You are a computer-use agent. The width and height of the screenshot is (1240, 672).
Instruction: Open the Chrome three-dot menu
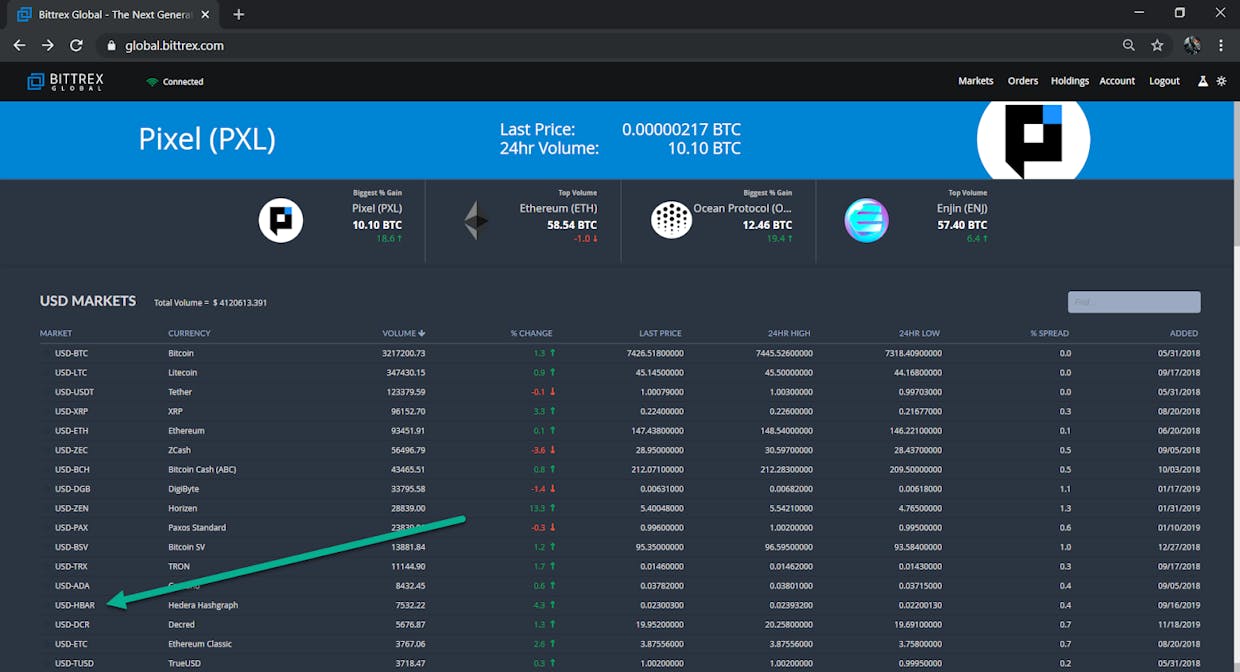pos(1221,45)
